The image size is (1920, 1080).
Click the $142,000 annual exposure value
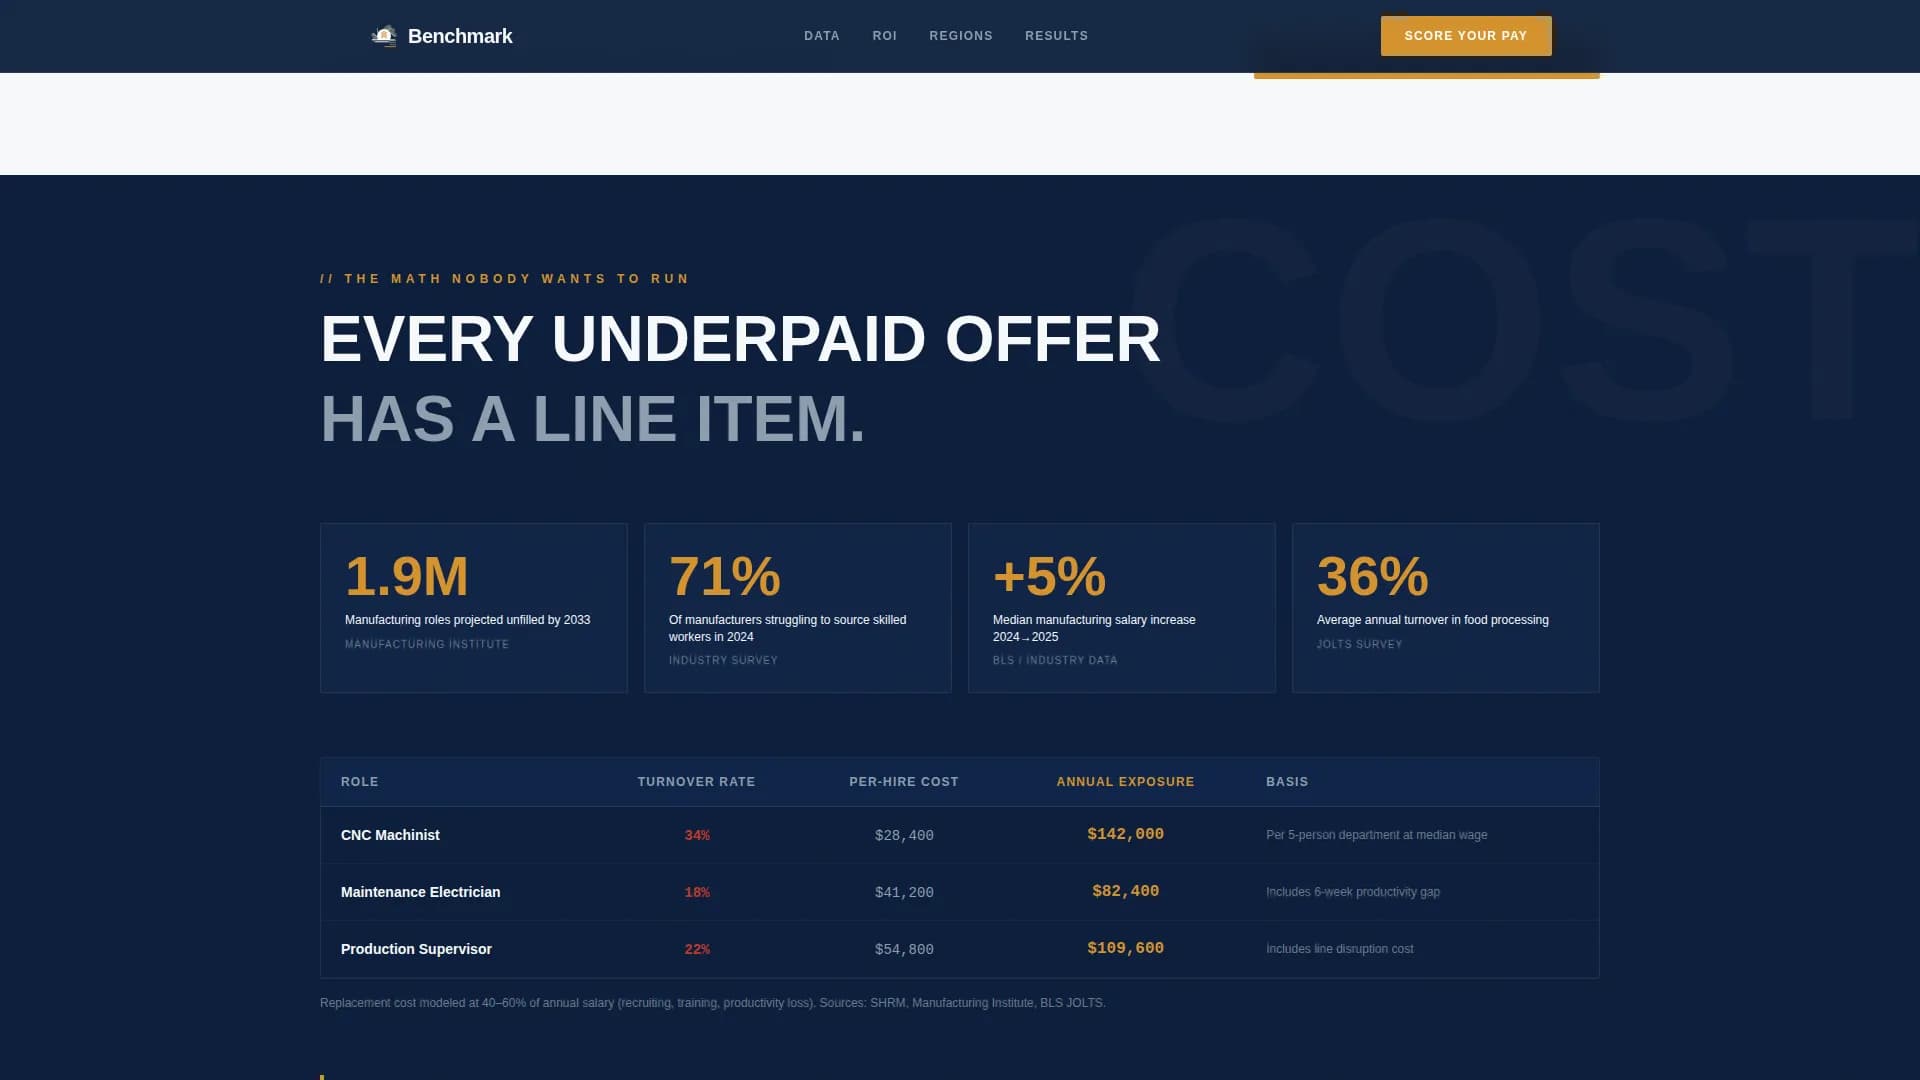[1125, 834]
